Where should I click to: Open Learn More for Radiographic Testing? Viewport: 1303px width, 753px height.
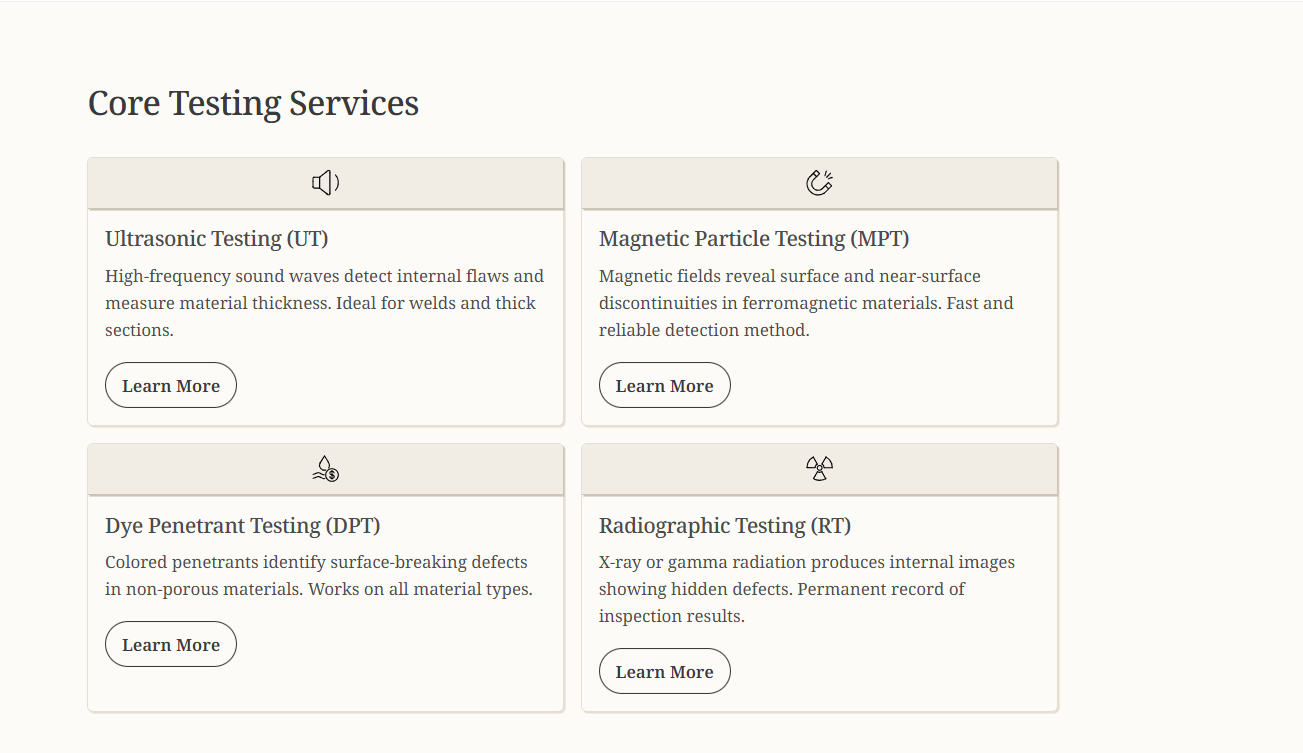[664, 672]
